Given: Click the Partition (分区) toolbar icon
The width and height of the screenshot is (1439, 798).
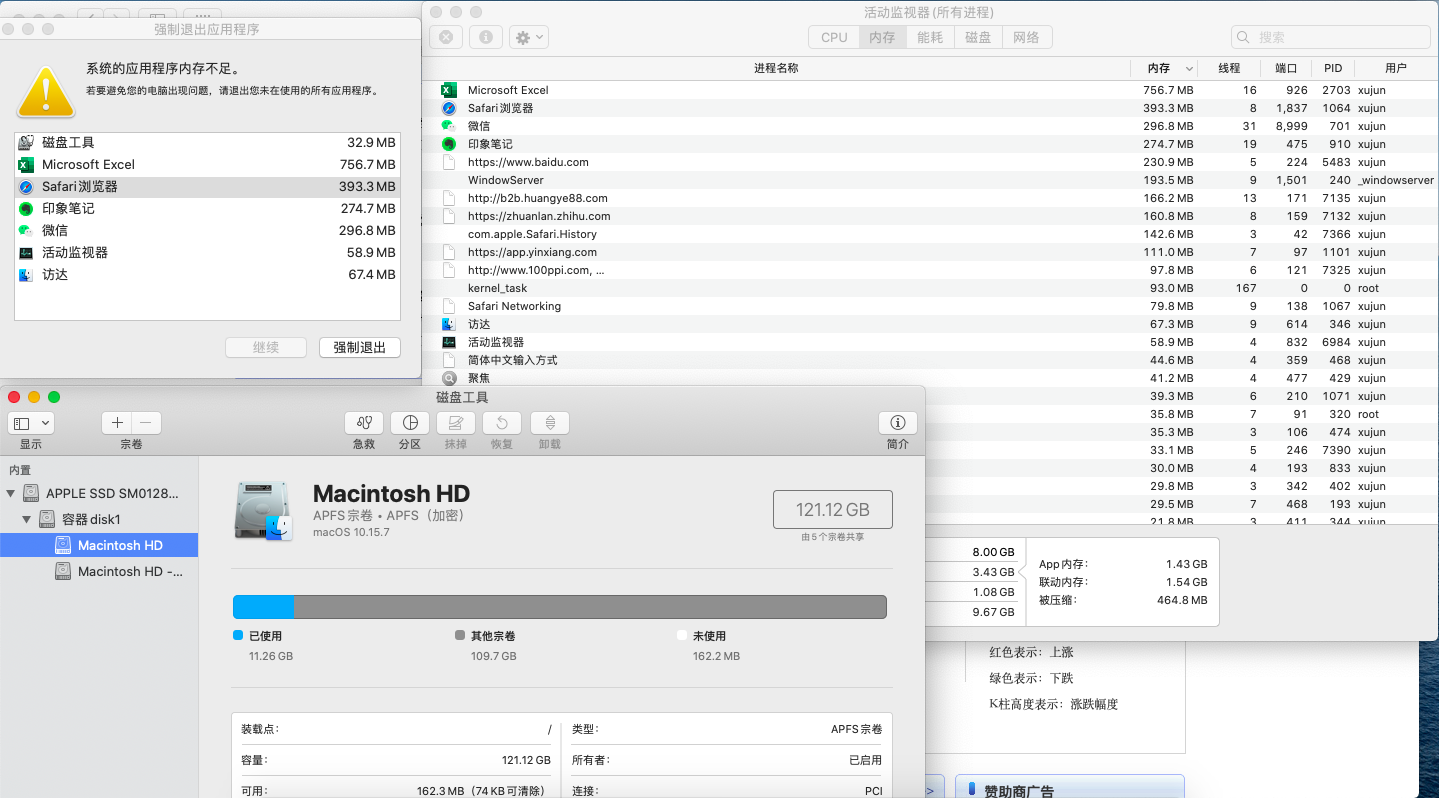Looking at the screenshot, I should pos(410,423).
